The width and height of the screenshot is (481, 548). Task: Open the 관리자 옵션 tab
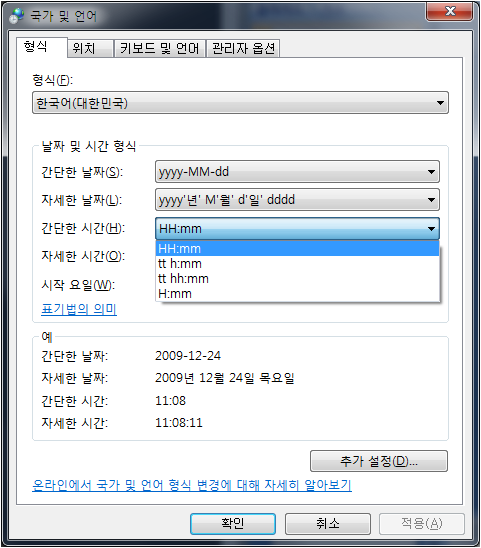243,48
